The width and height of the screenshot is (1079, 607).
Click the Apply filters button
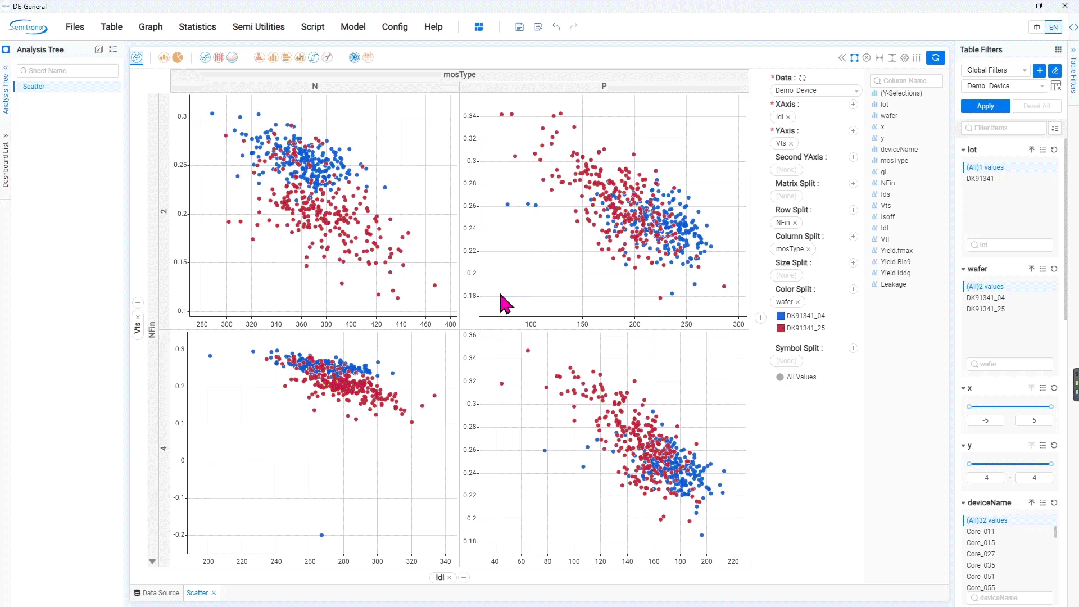tap(985, 106)
